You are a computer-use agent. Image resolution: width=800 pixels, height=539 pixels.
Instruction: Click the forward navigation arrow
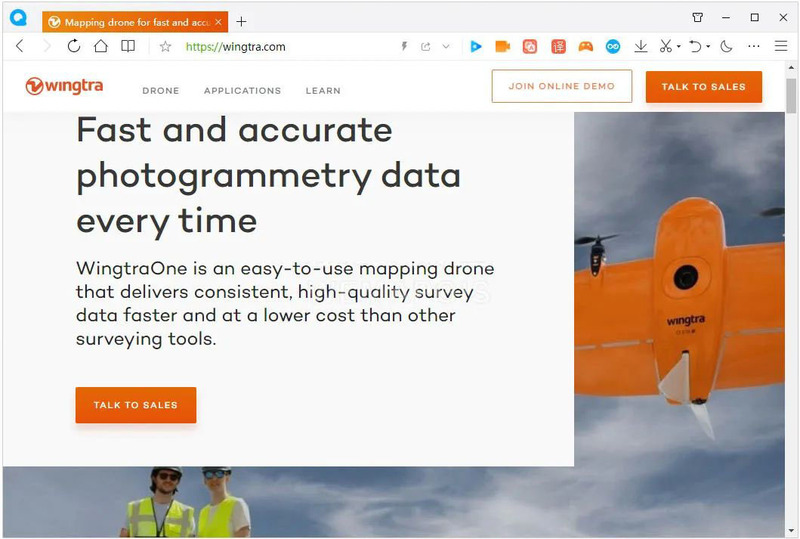(47, 46)
